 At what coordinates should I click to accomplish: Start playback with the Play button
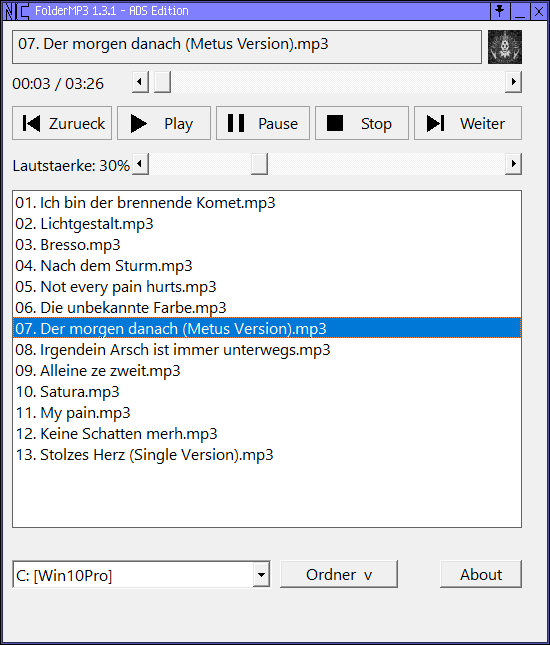pos(164,123)
